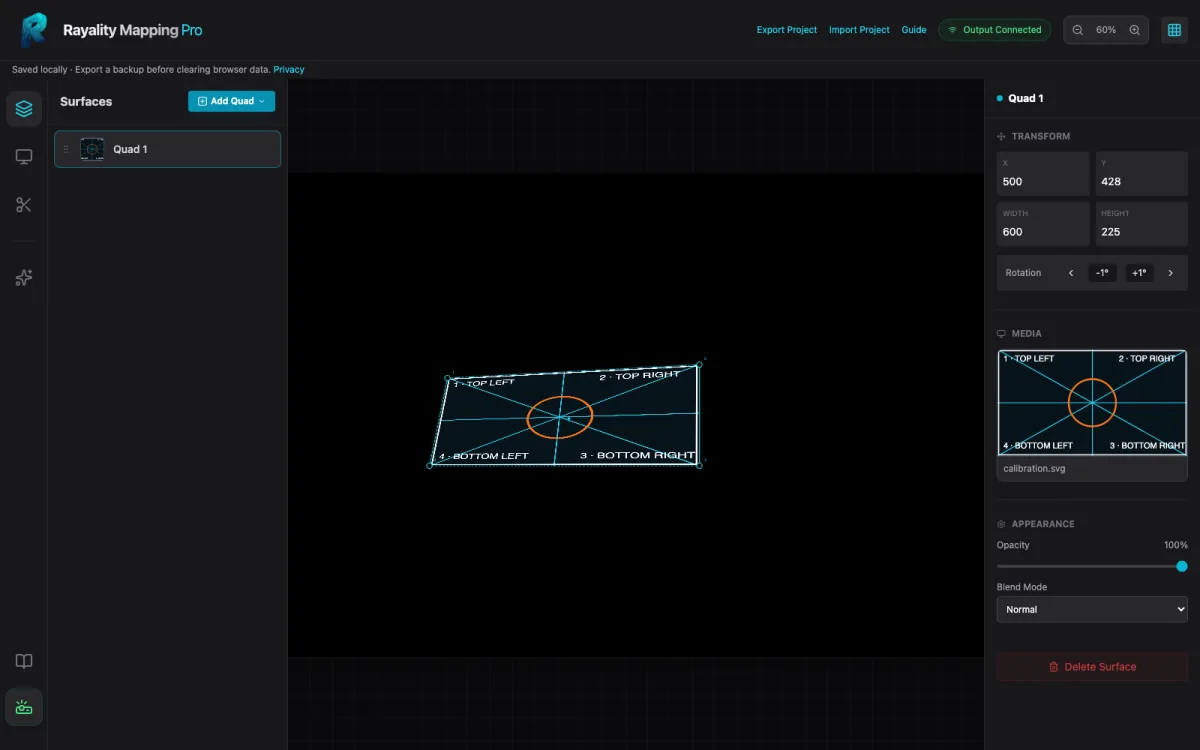Image resolution: width=1200 pixels, height=750 pixels.
Task: Click the green projector output icon
Action: [x=24, y=708]
